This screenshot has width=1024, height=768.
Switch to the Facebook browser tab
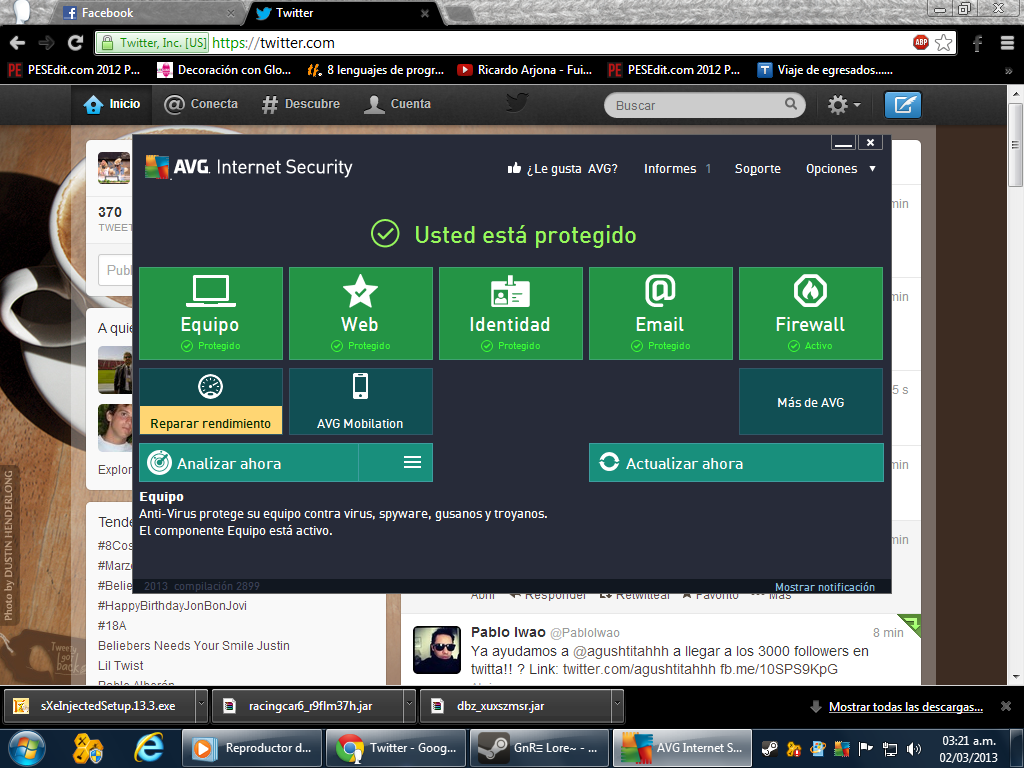coord(148,12)
